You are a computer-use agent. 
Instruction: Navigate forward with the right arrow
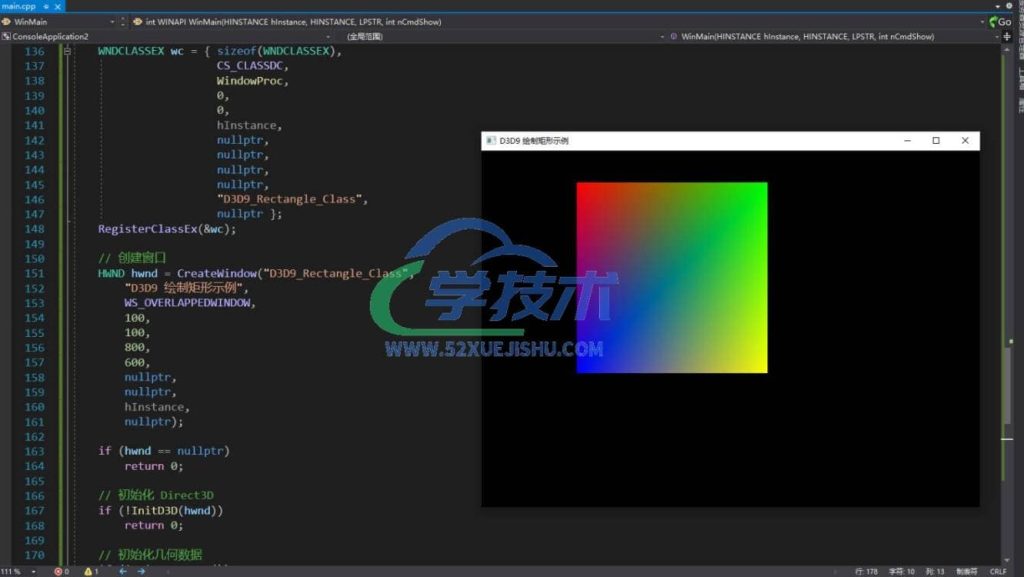tap(141, 571)
